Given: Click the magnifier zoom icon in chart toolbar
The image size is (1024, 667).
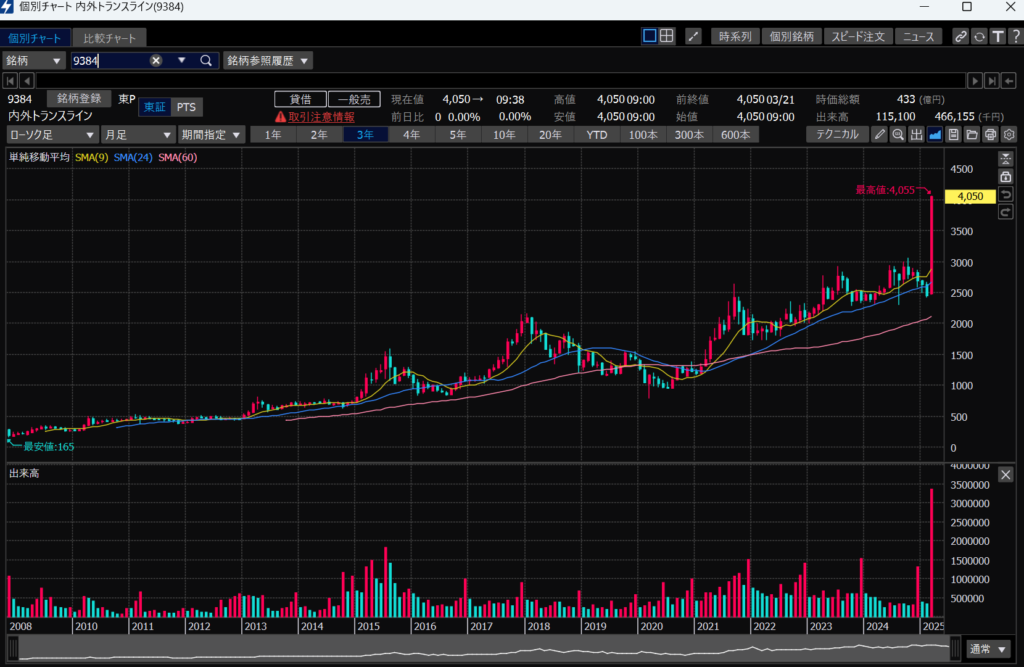Looking at the screenshot, I should pyautogui.click(x=897, y=135).
